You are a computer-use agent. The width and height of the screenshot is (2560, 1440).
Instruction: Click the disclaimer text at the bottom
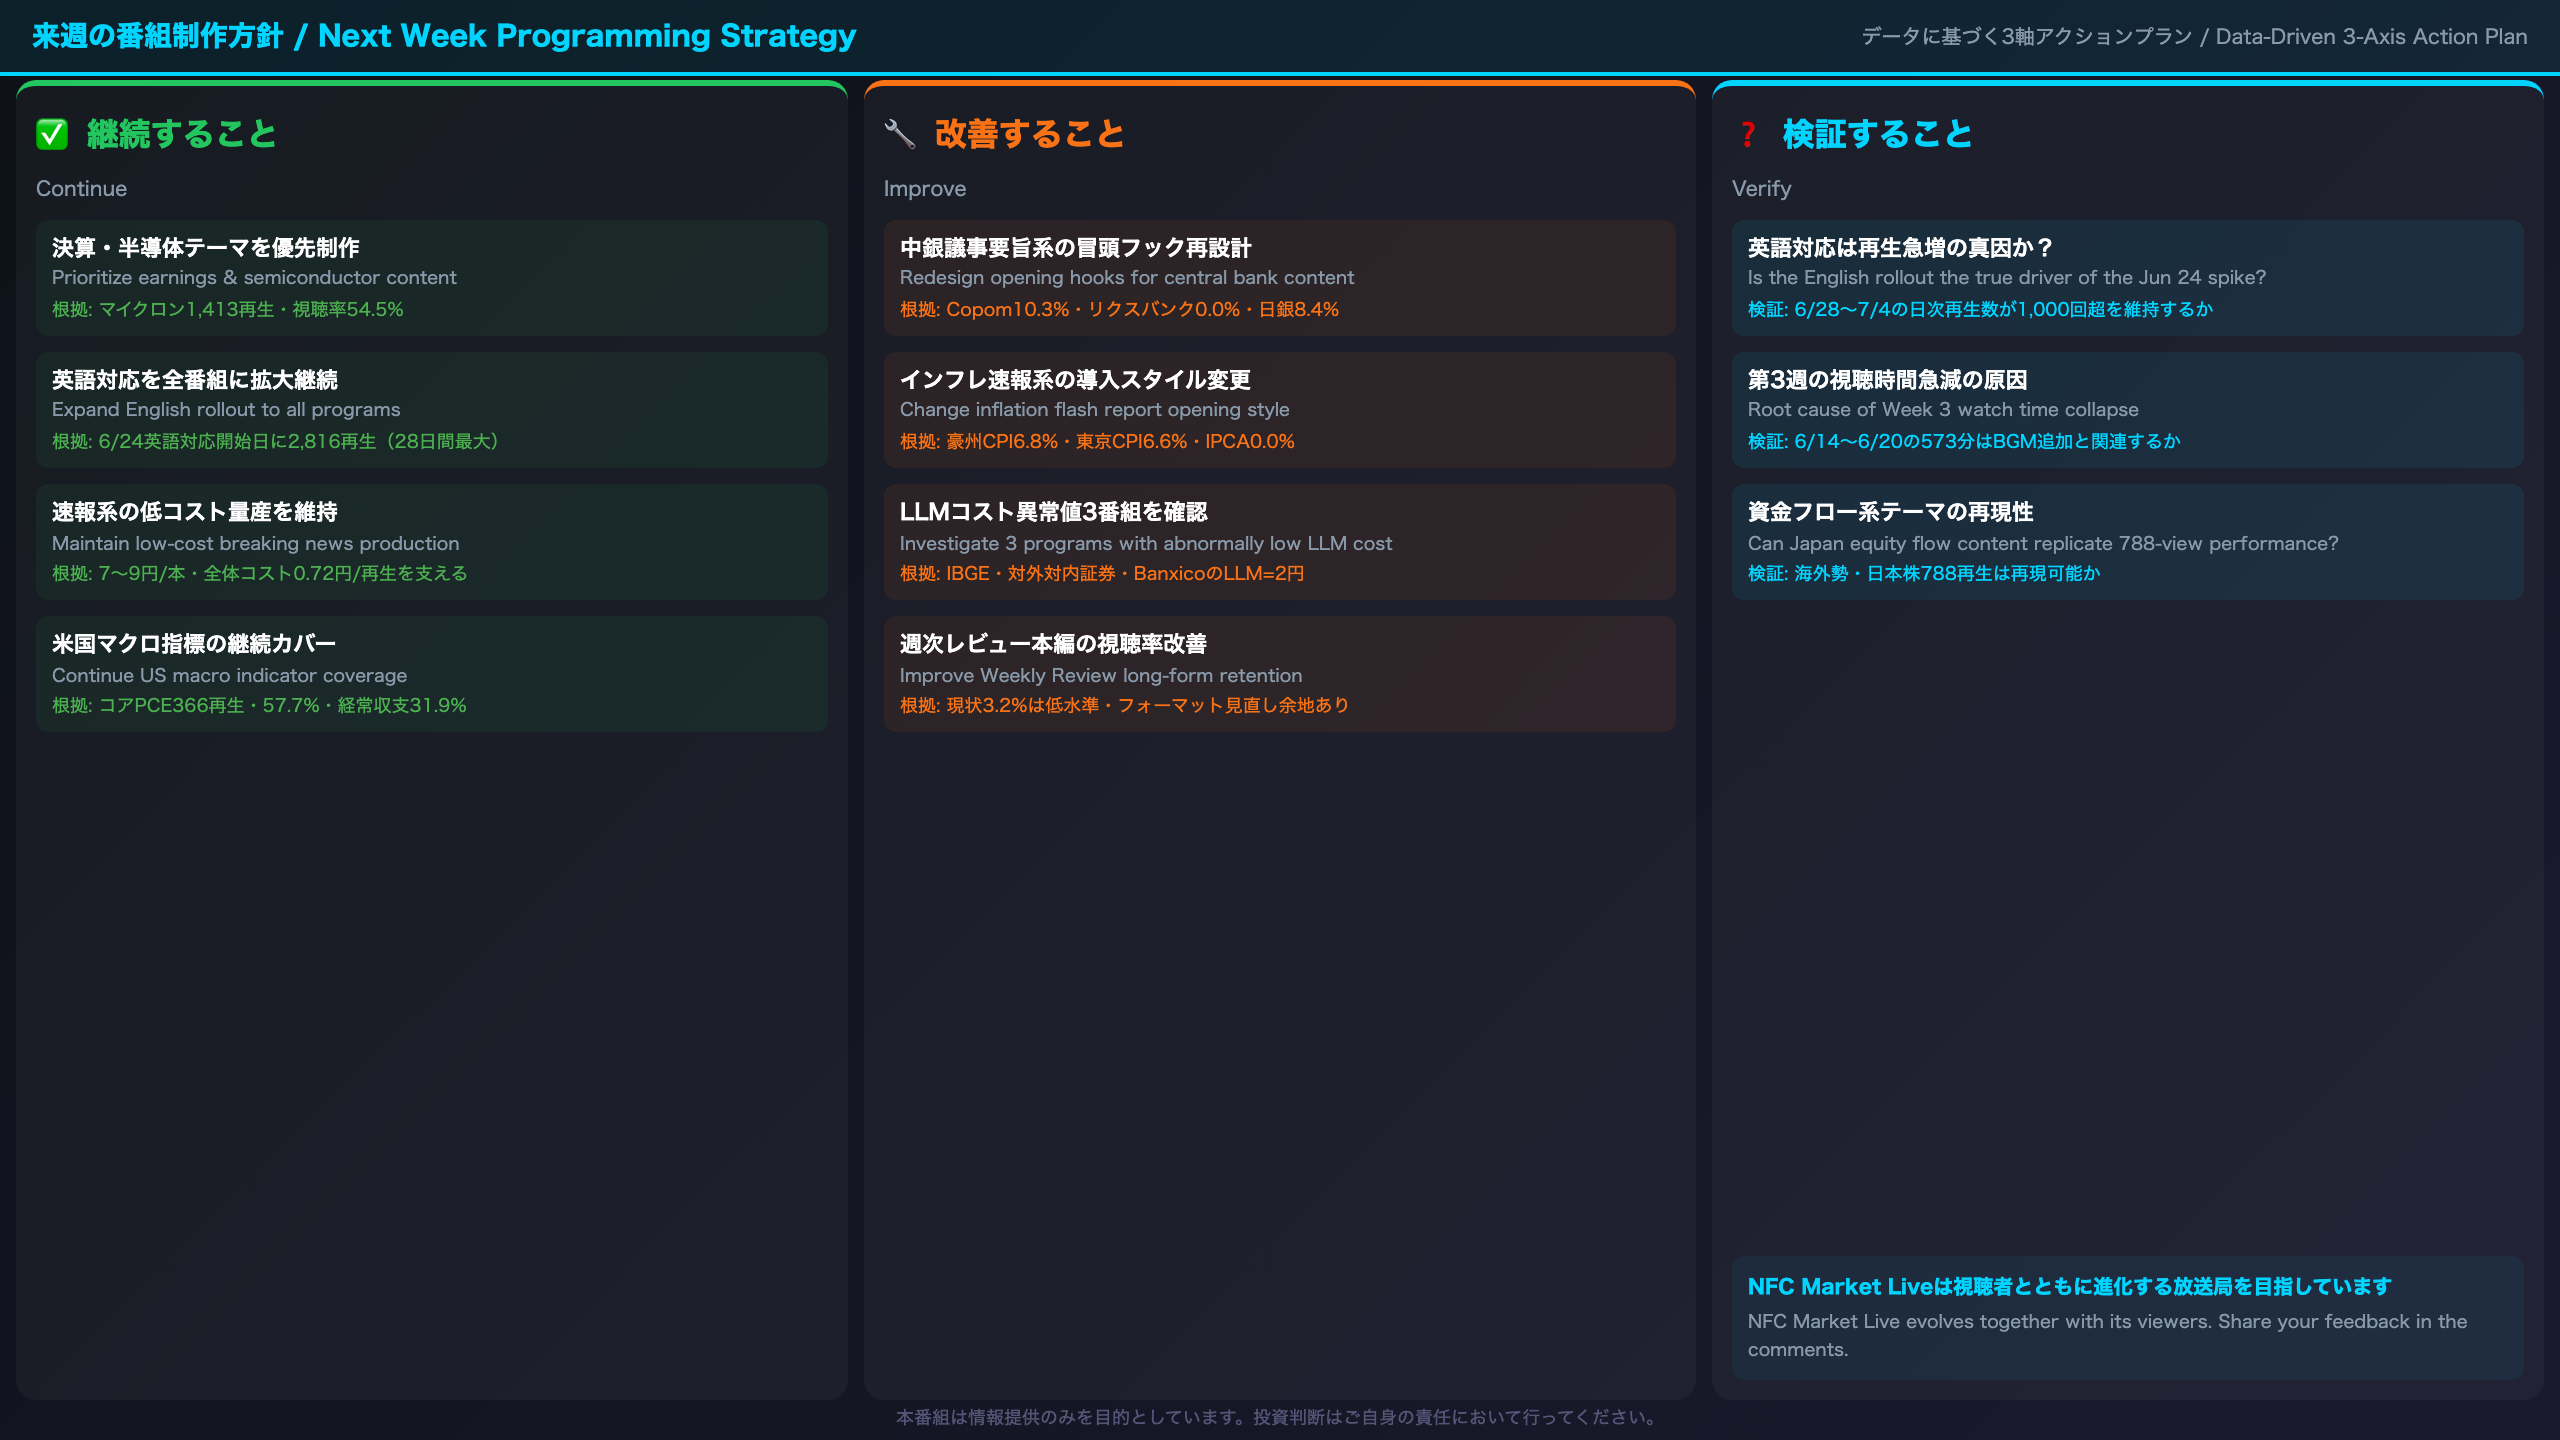pos(1279,1417)
